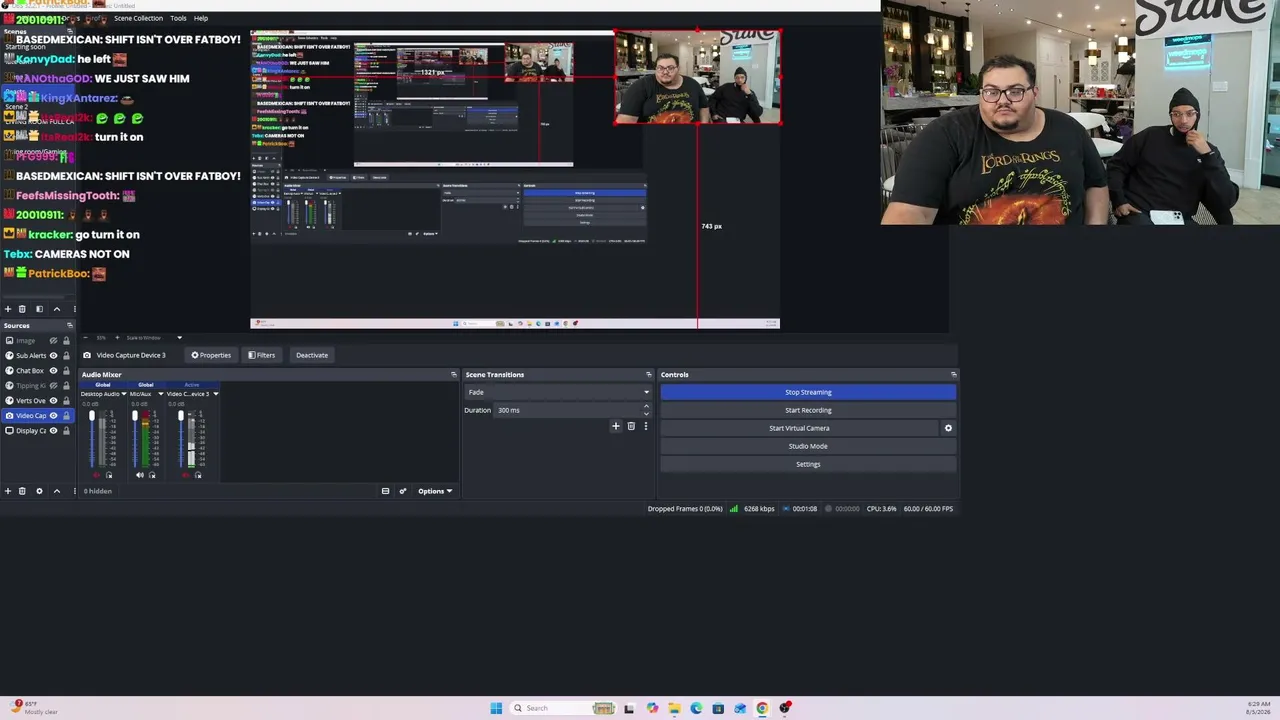Undock the Controls panel

point(953,375)
